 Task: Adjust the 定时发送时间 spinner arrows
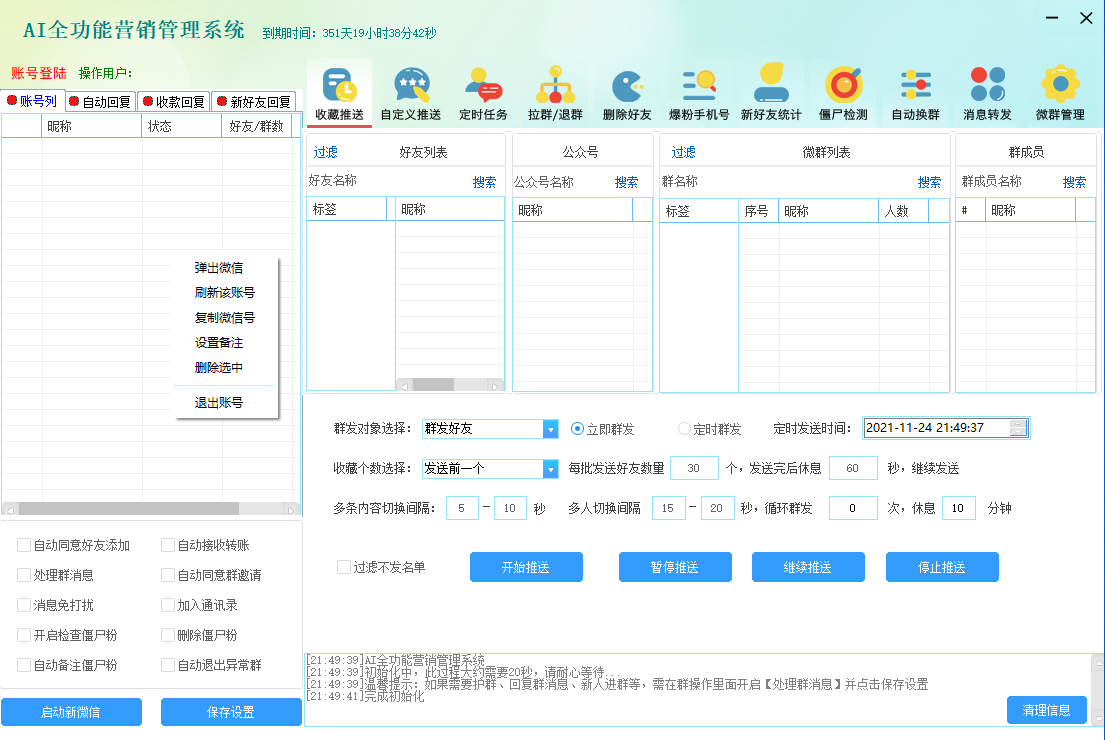[x=1018, y=428]
